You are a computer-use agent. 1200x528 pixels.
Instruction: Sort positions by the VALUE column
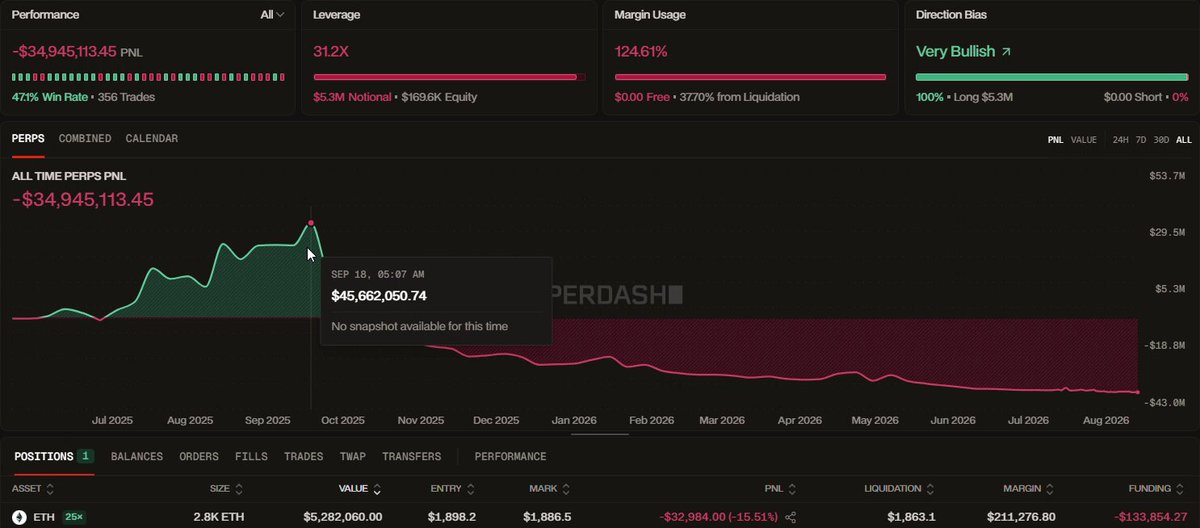coord(360,489)
